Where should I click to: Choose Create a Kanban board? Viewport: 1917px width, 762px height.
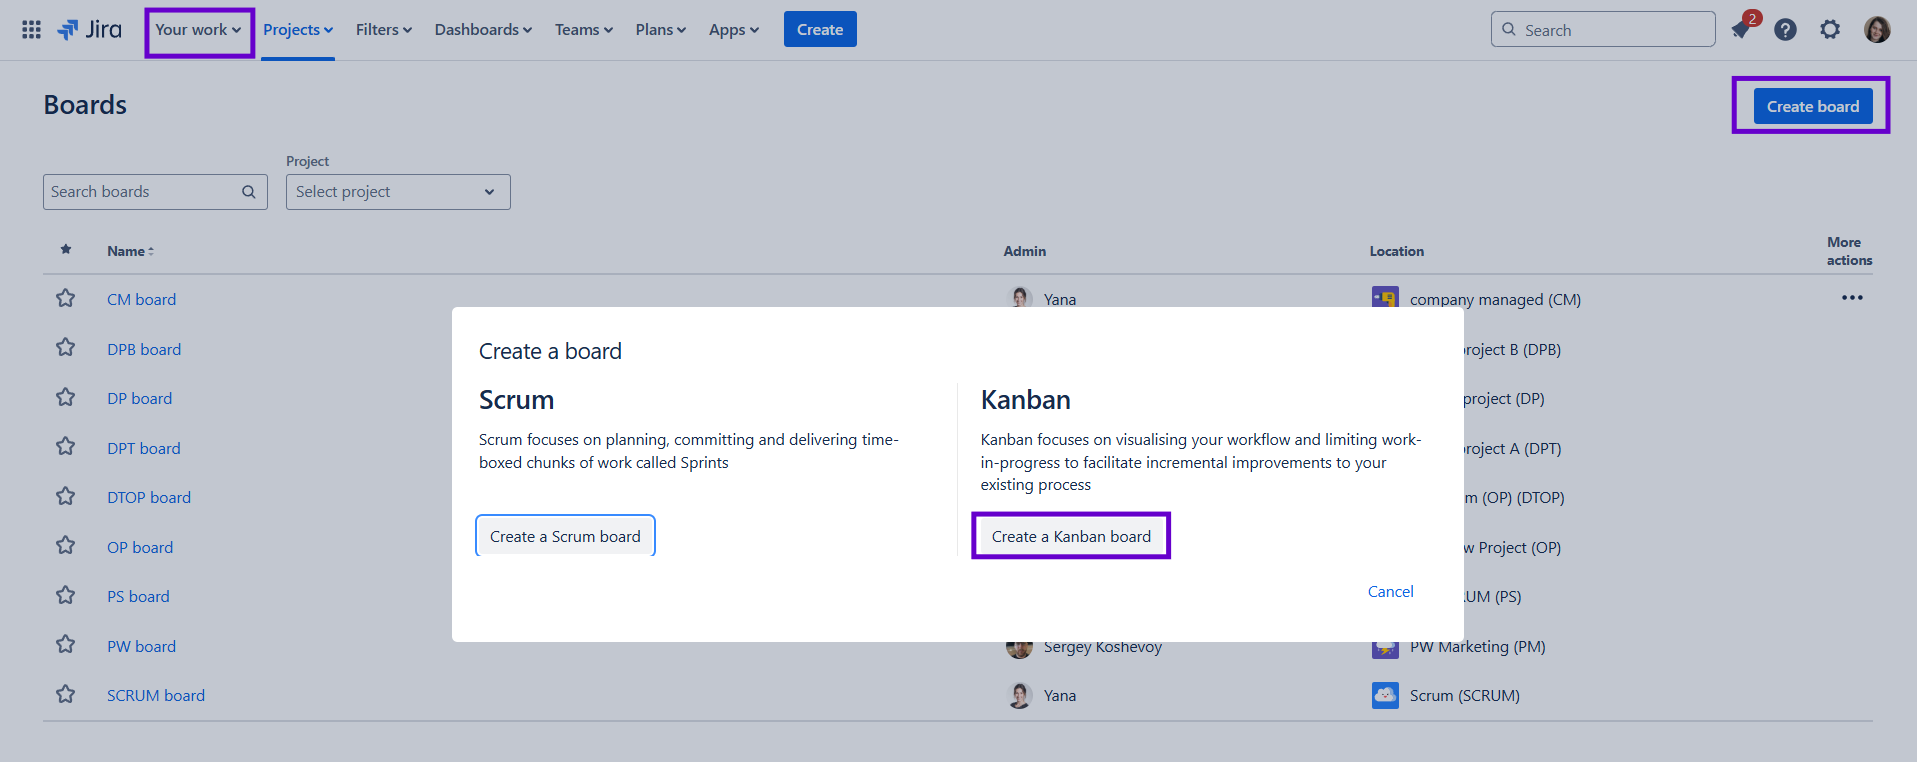click(1071, 537)
